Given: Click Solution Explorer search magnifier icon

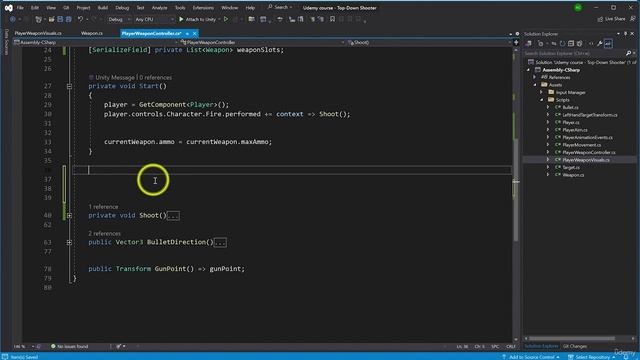Looking at the screenshot, I should pyautogui.click(x=629, y=53).
